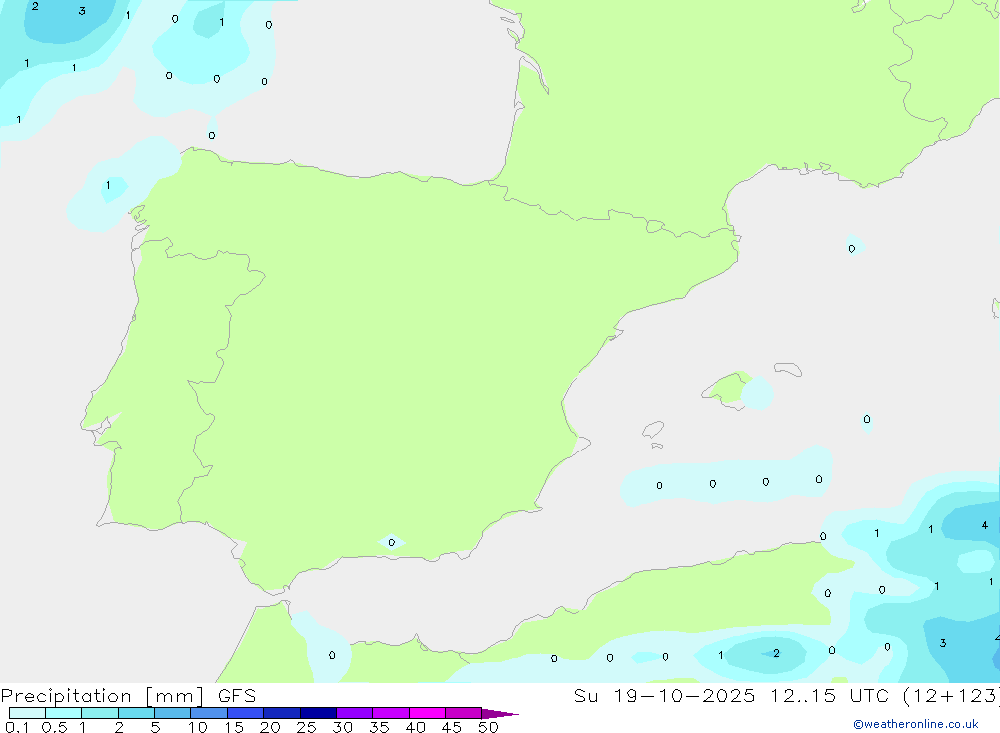Select the 1 to 2 mm legend color
The image size is (1000, 733).
(99, 713)
